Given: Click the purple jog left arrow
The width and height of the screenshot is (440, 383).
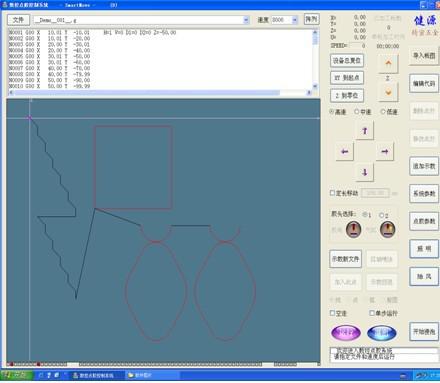Looking at the screenshot, I should (x=345, y=152).
